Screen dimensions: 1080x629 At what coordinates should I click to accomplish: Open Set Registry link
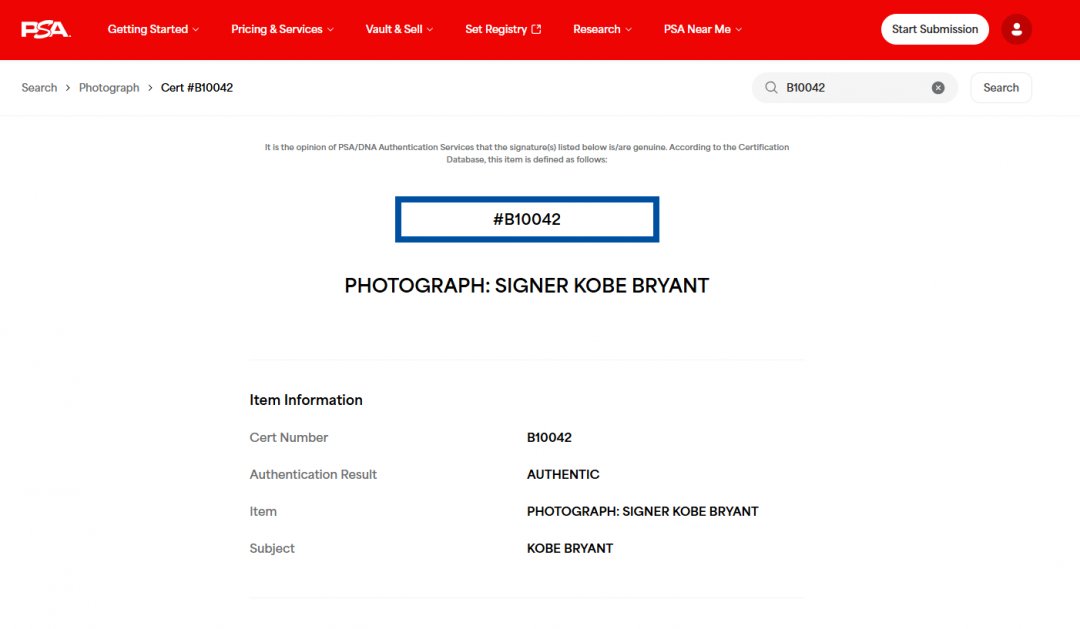click(x=503, y=29)
